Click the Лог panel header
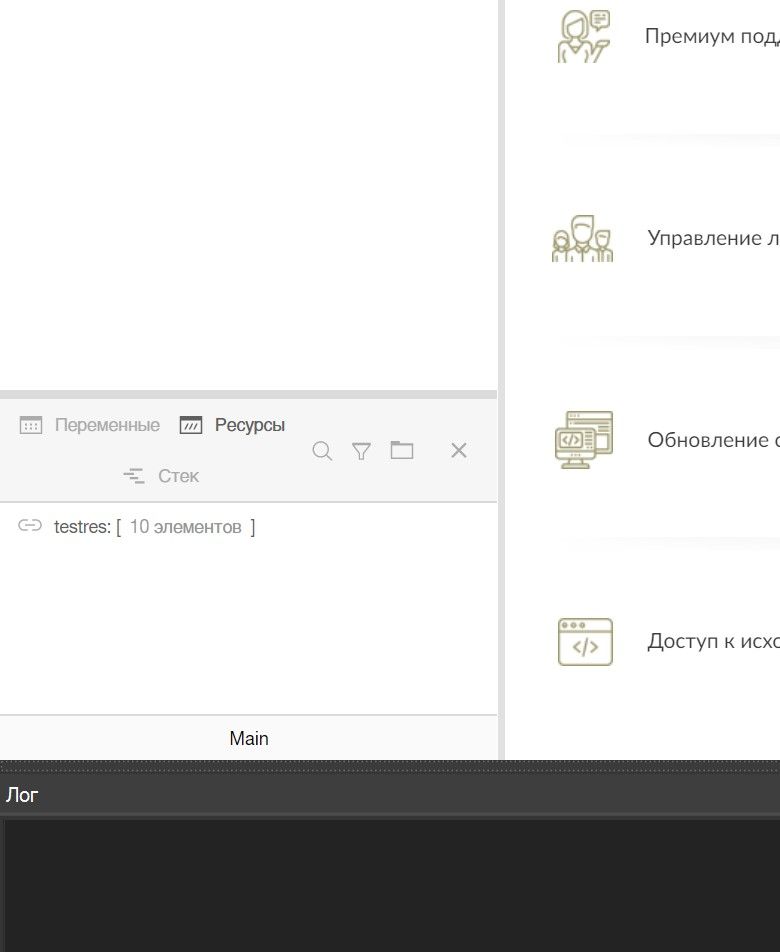 click(23, 795)
